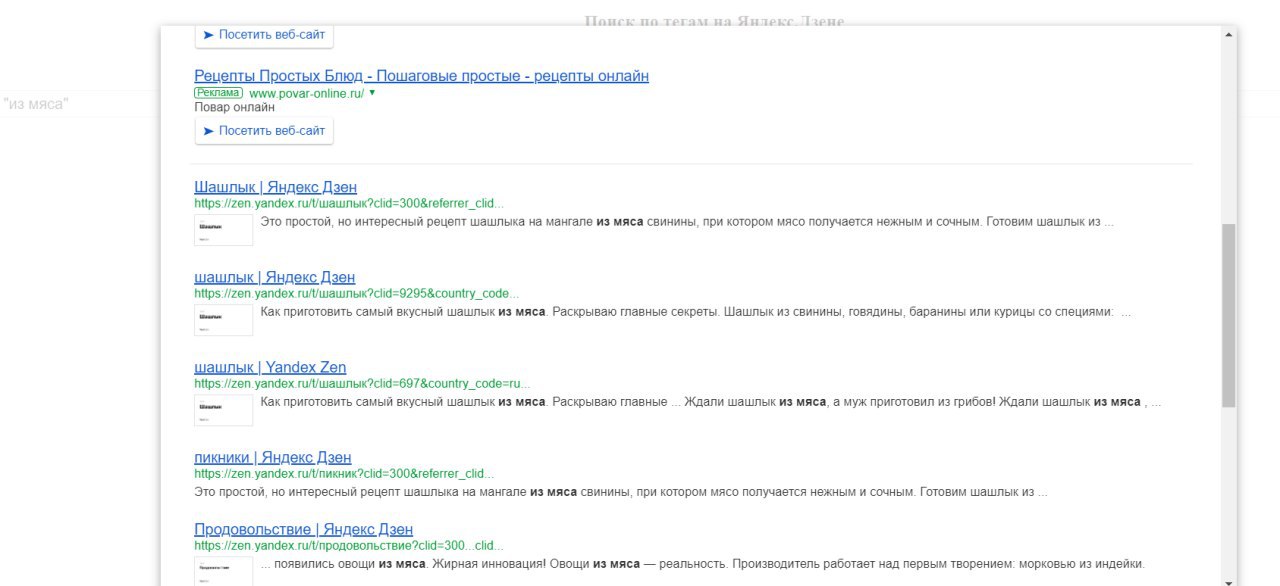
Task: Click the scrollbar down arrow
Action: pos(1228,581)
